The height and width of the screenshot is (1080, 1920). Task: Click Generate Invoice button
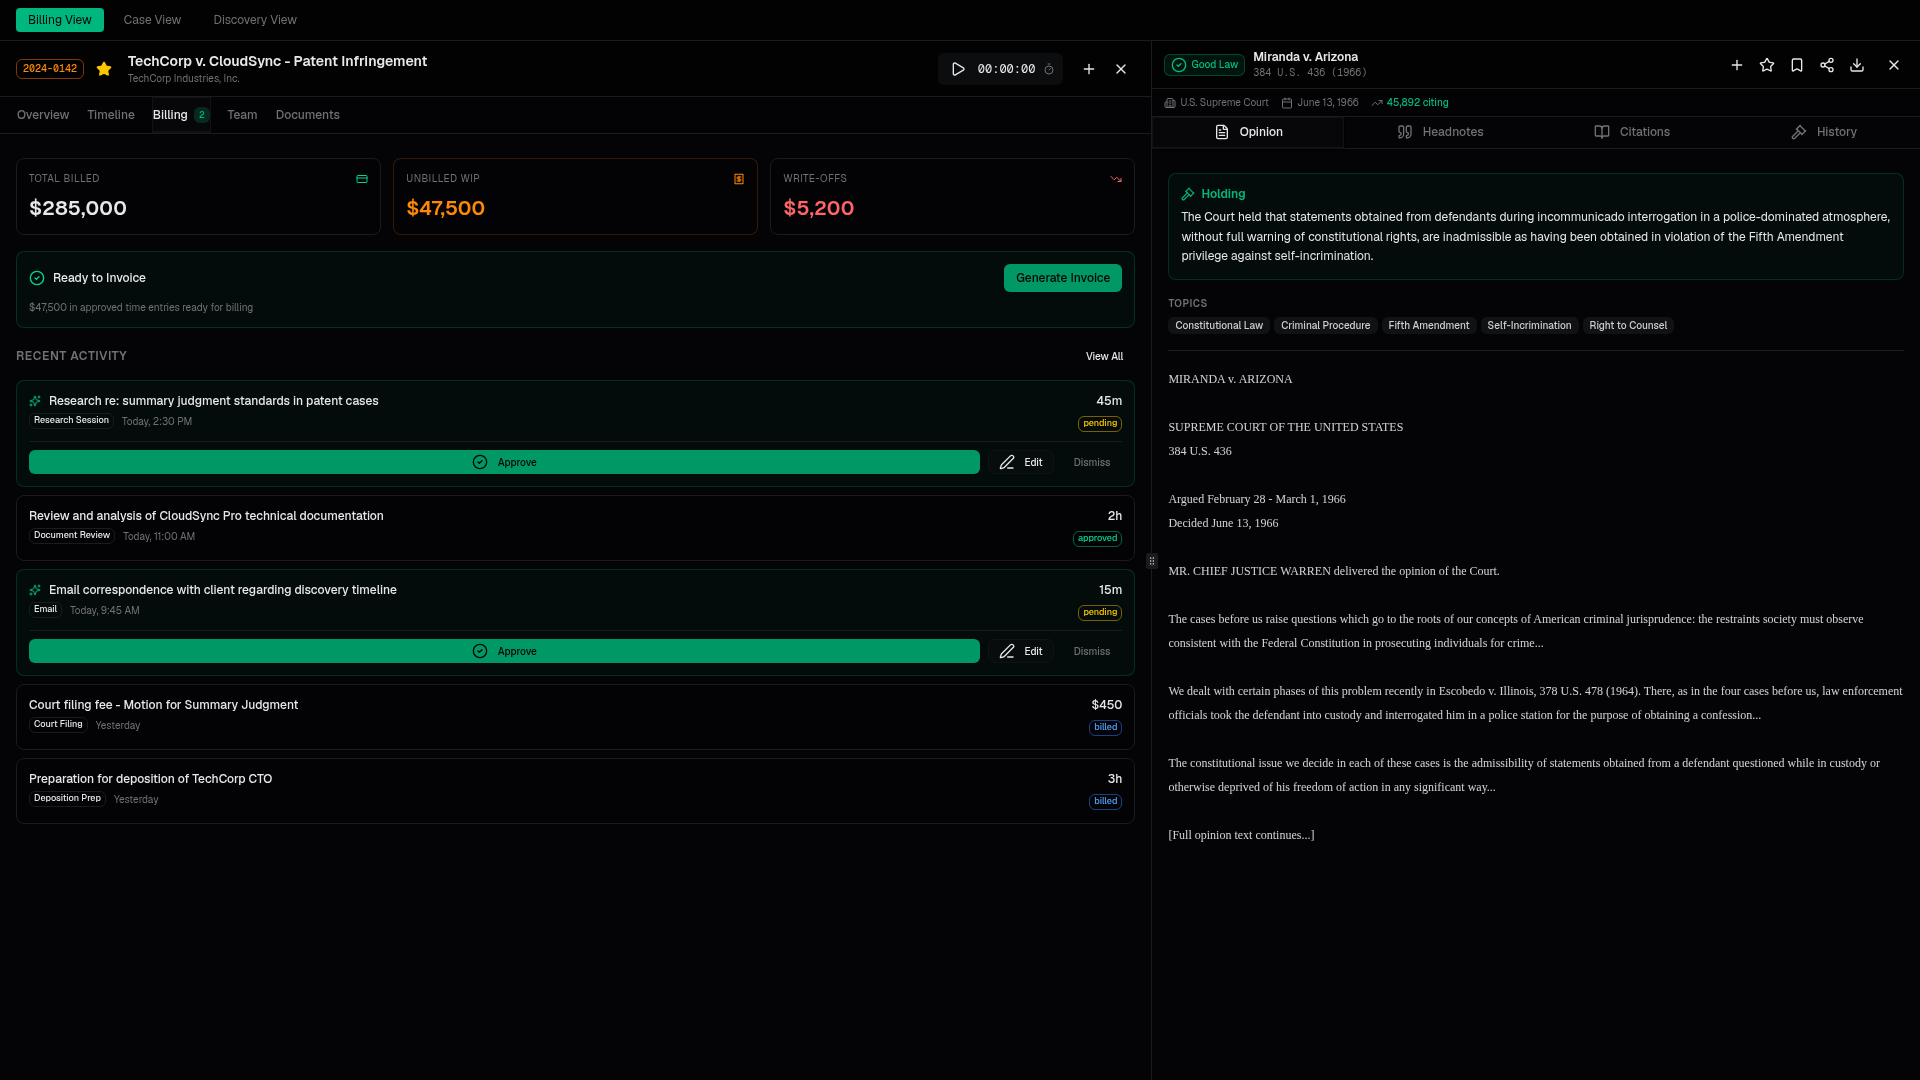coord(1063,278)
